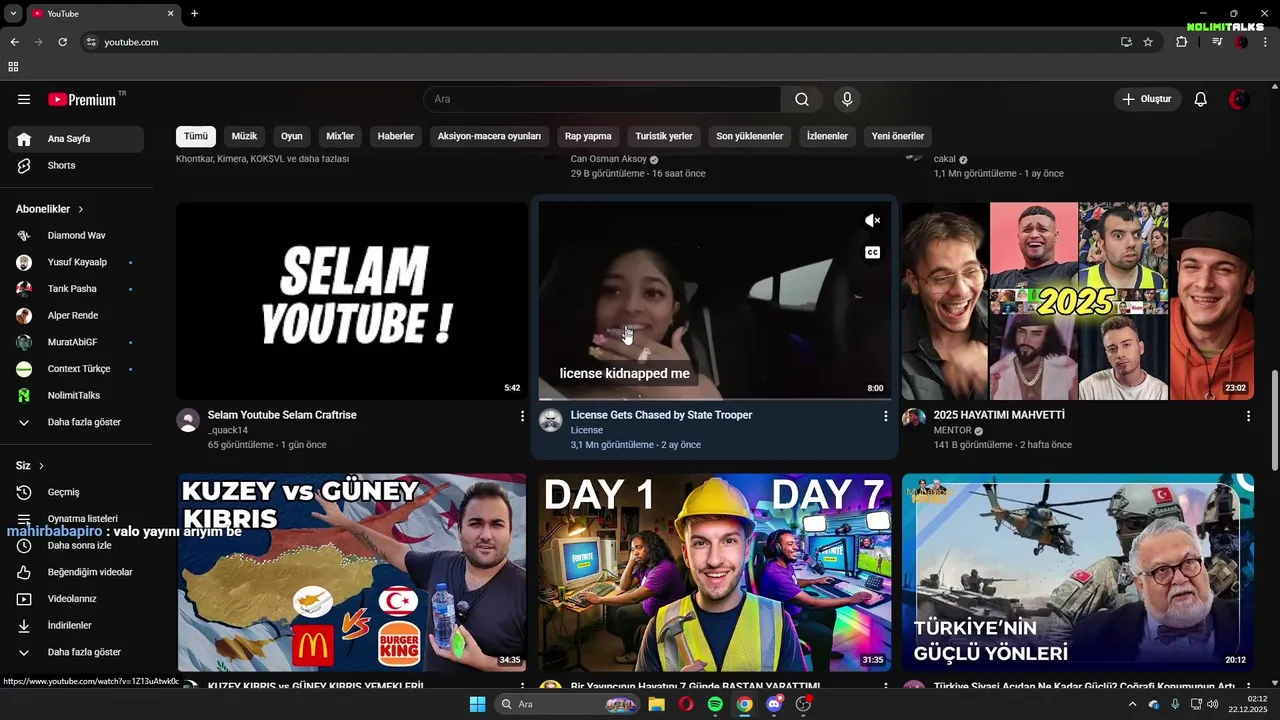Toggle captions on License video preview
The height and width of the screenshot is (720, 1280).
pos(872,253)
